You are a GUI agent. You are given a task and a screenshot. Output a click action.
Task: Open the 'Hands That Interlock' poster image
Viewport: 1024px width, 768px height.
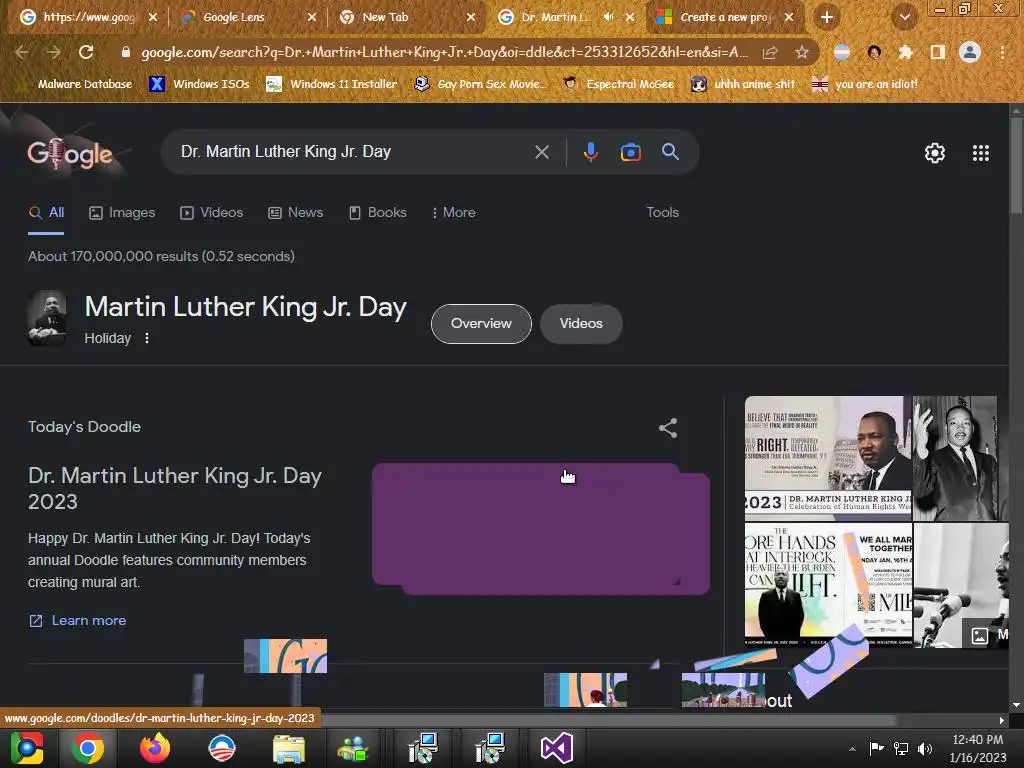[x=828, y=585]
